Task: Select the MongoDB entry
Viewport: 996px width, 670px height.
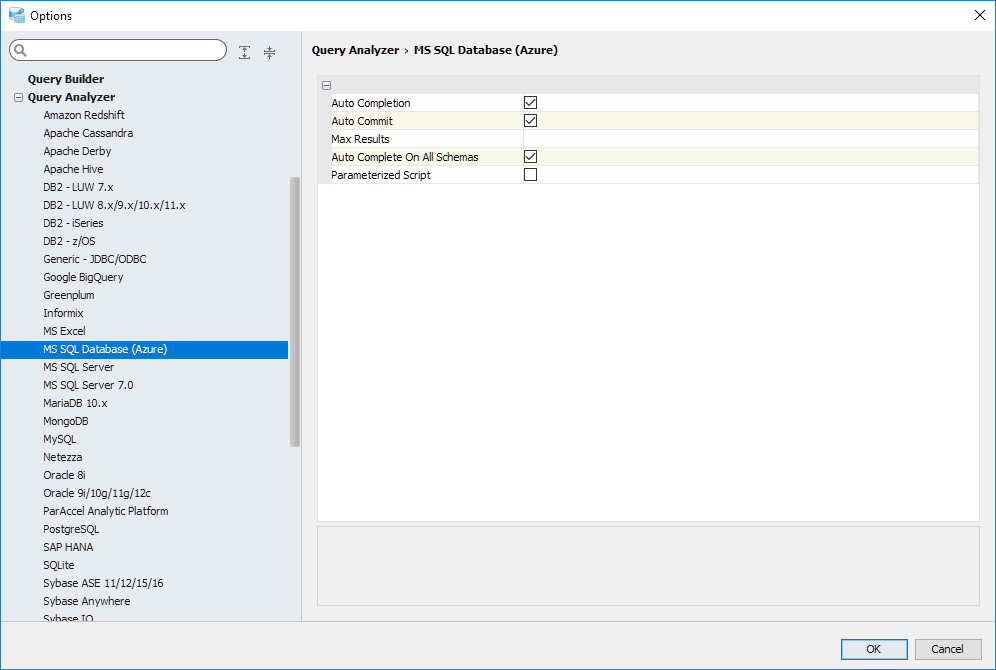Action: point(66,421)
